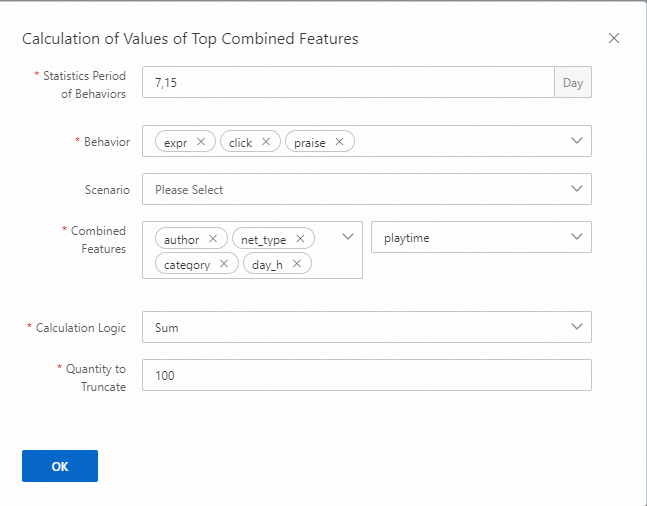This screenshot has height=506, width=647.
Task: Click the OK button
Action: click(x=60, y=466)
